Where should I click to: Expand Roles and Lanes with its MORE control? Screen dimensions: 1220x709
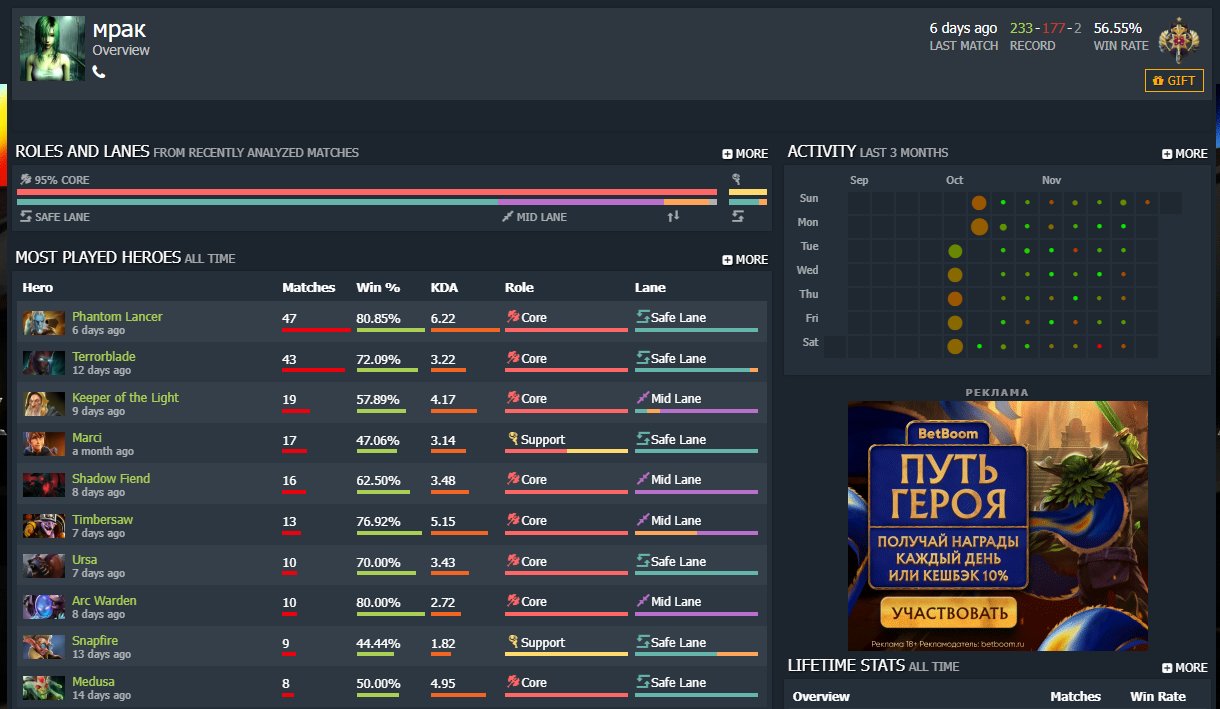tap(744, 153)
